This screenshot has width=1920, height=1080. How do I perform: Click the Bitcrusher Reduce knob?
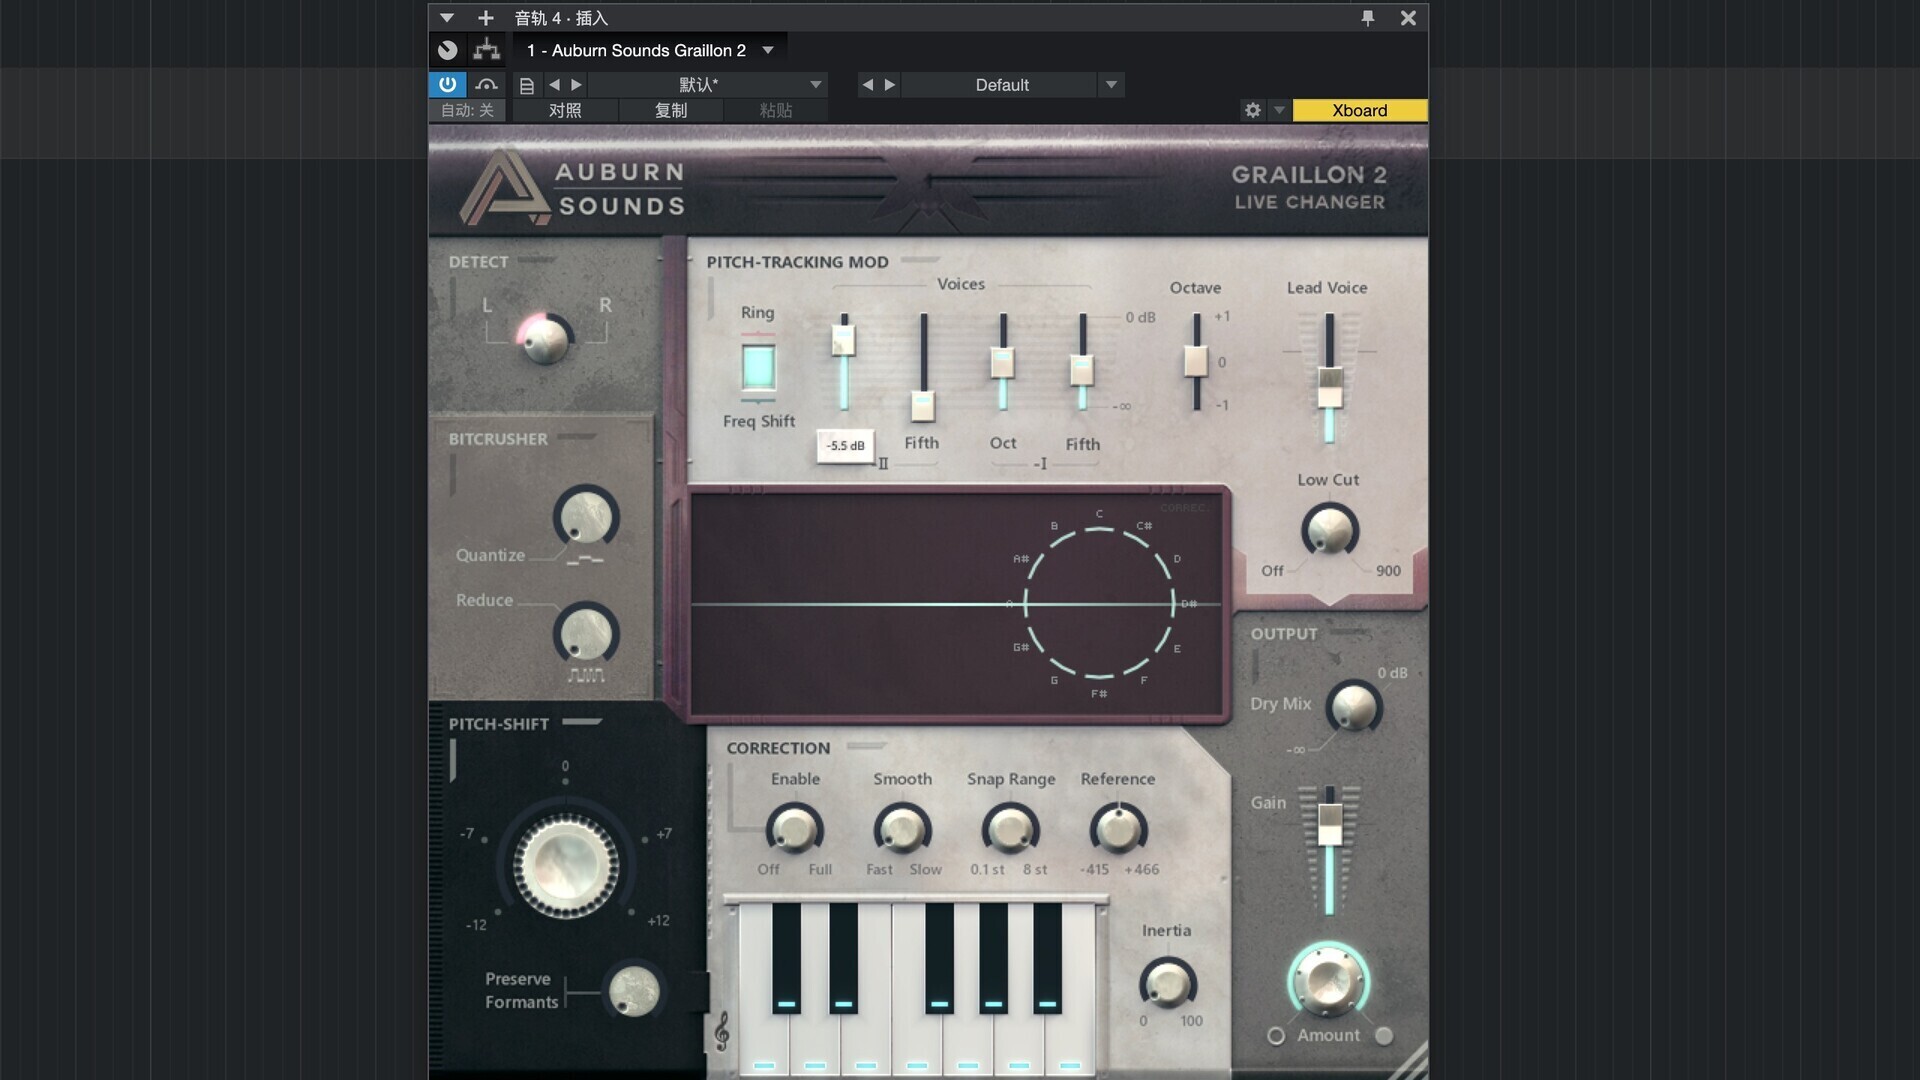[586, 633]
